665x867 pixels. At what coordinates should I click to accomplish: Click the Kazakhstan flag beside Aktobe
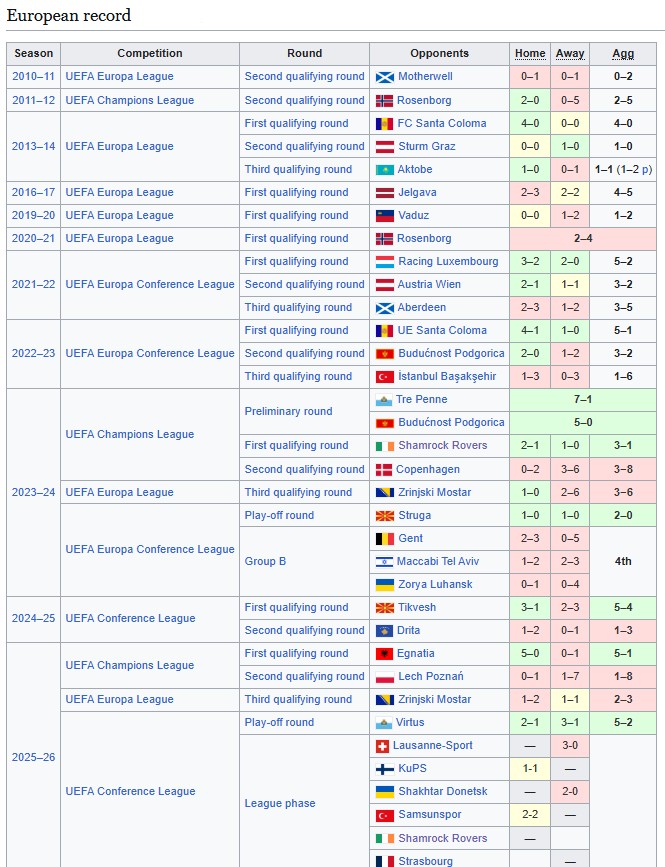(x=385, y=170)
